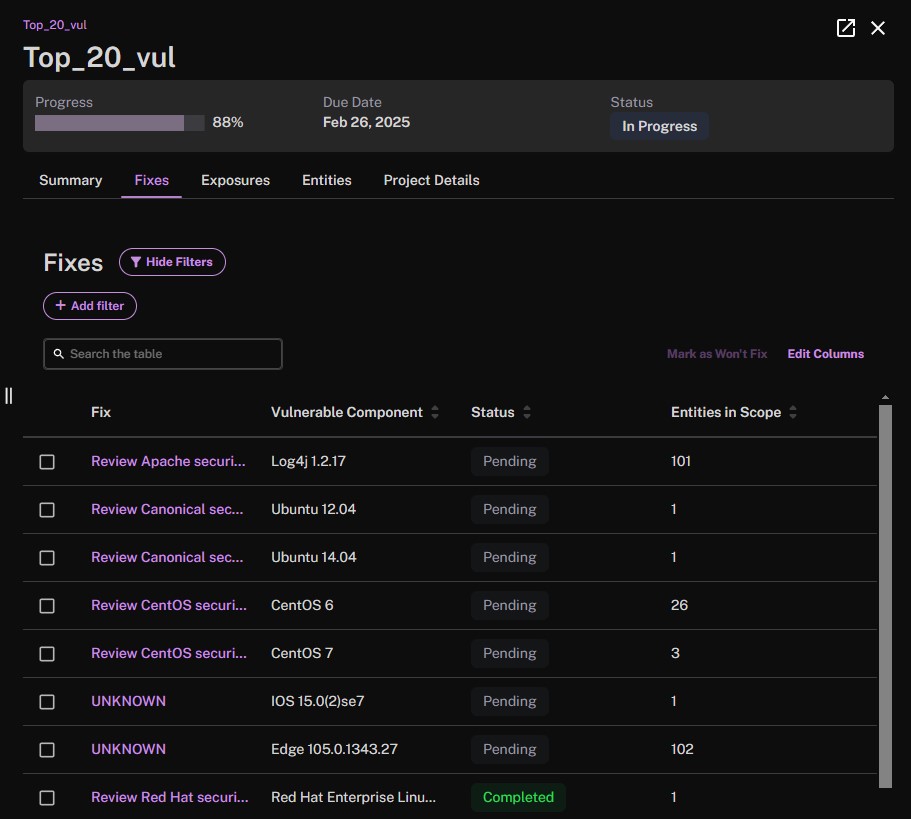Open Top_20_vul breadcrumb link

click(x=55, y=25)
